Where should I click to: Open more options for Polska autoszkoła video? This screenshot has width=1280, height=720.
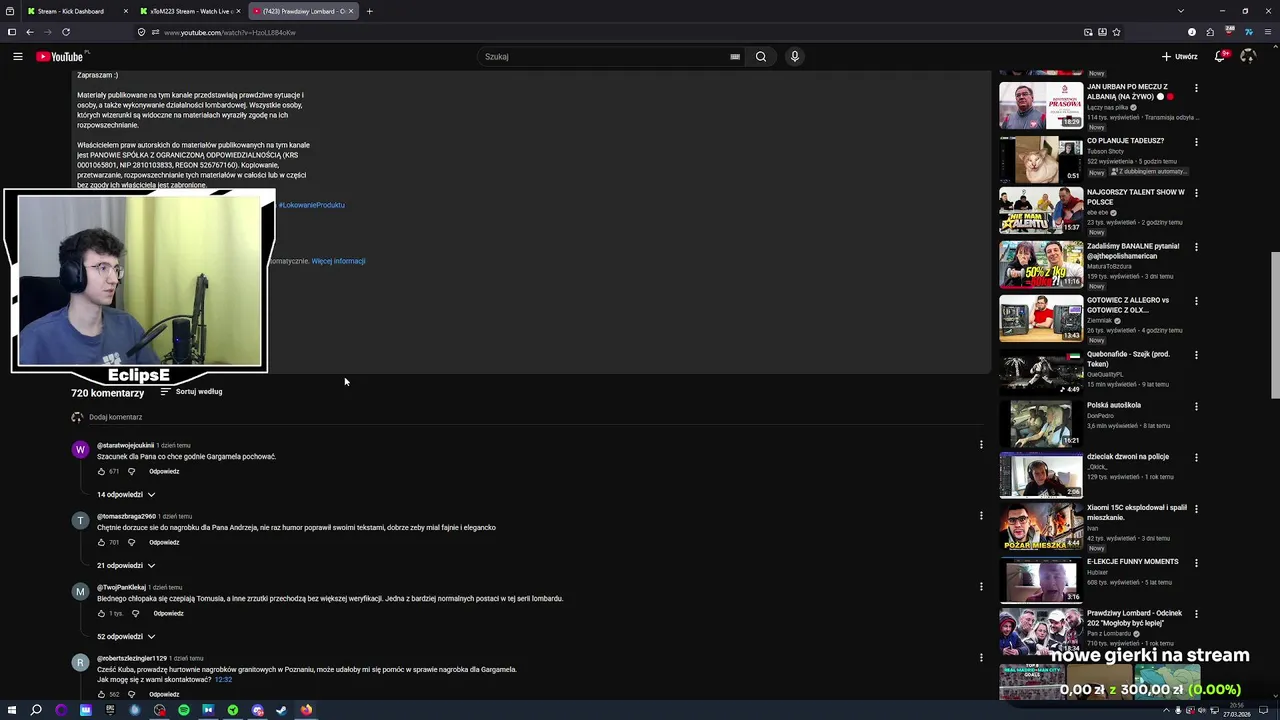point(1196,407)
